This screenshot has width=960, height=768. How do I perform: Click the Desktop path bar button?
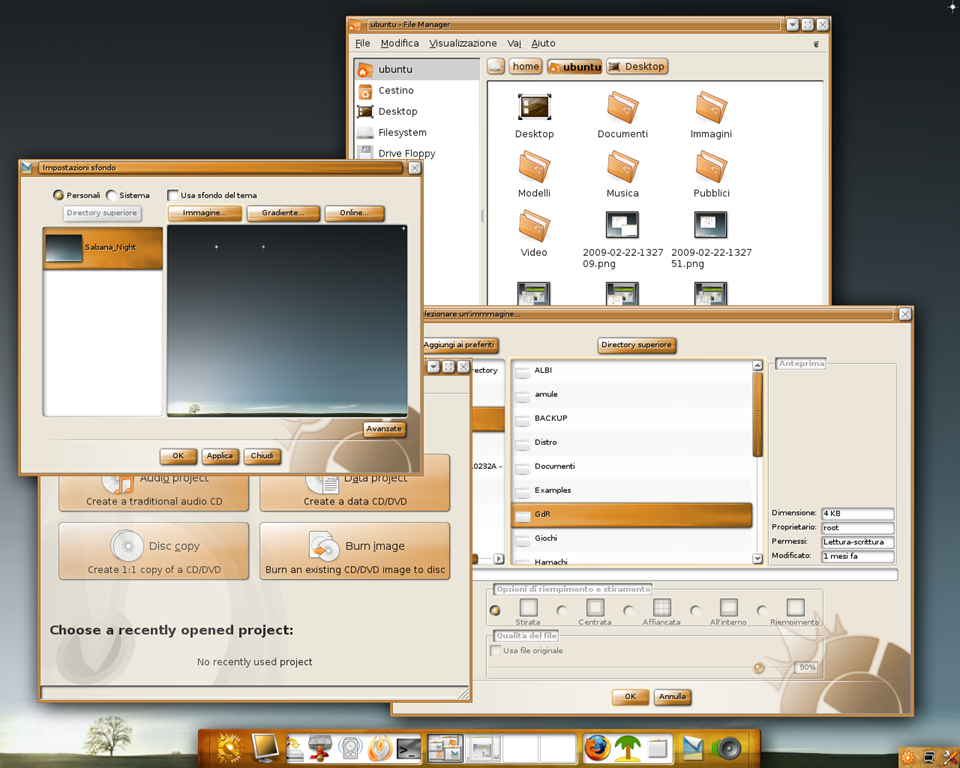click(637, 66)
